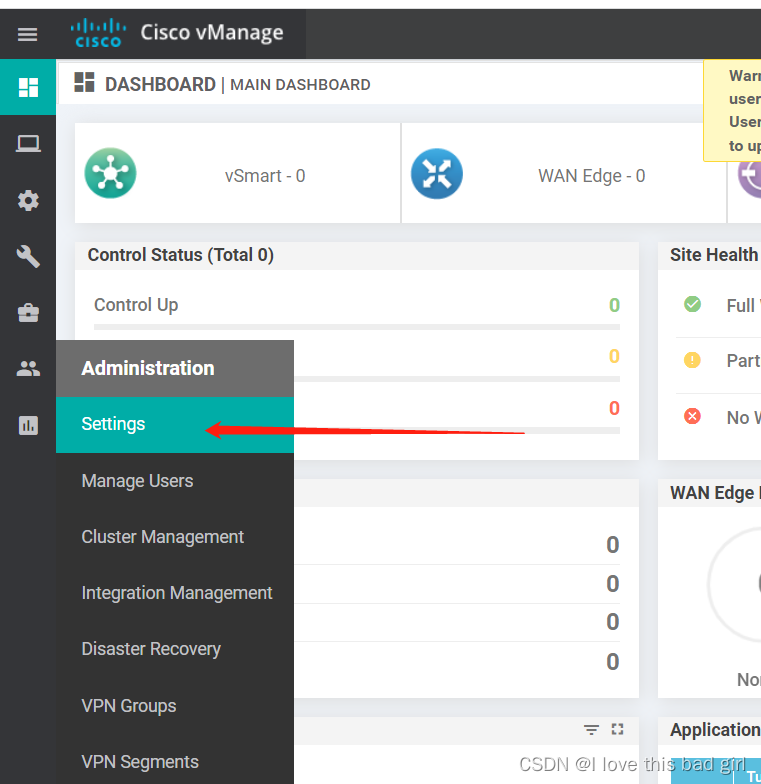Click the yellow partial count 0
The width and height of the screenshot is (761, 784).
click(x=614, y=356)
